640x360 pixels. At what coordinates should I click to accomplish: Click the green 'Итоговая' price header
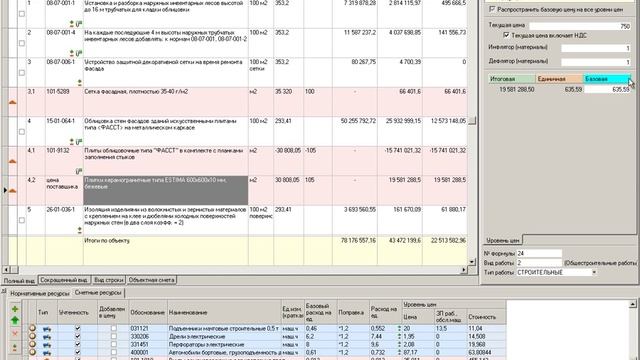pyautogui.click(x=512, y=79)
